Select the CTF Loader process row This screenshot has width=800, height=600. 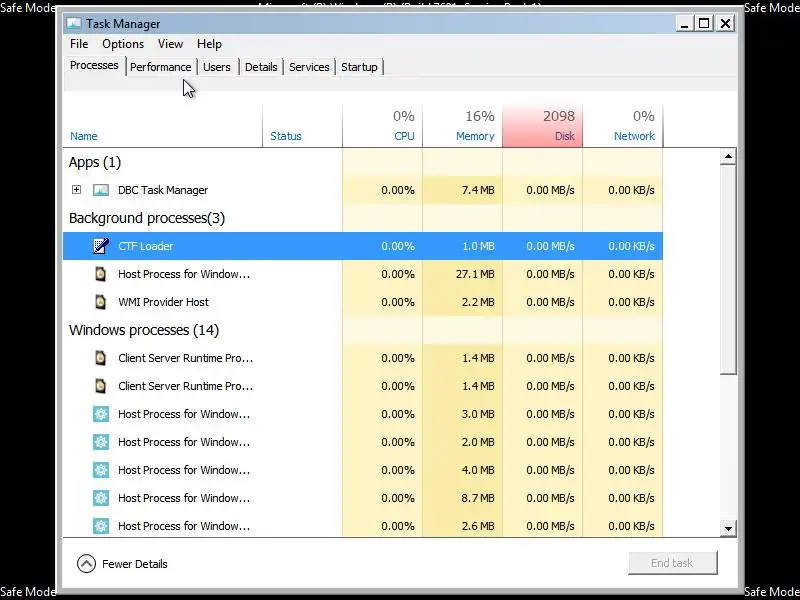363,246
